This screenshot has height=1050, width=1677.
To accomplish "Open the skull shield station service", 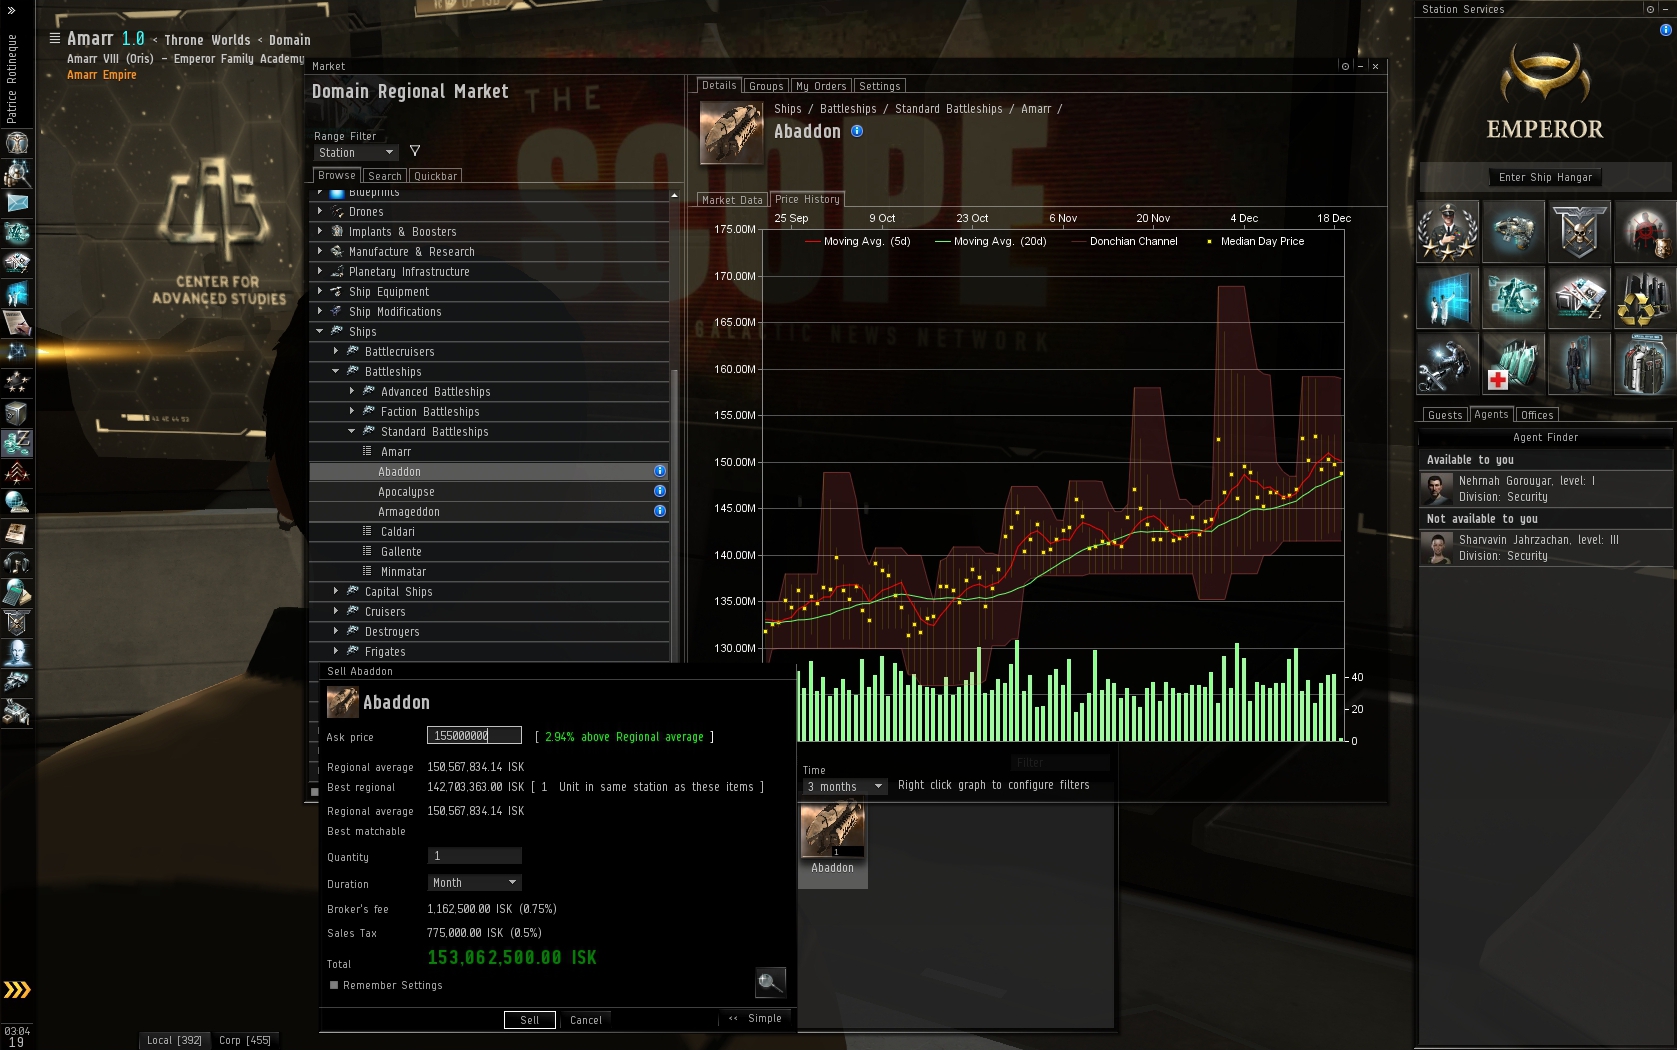I will pos(1579,231).
